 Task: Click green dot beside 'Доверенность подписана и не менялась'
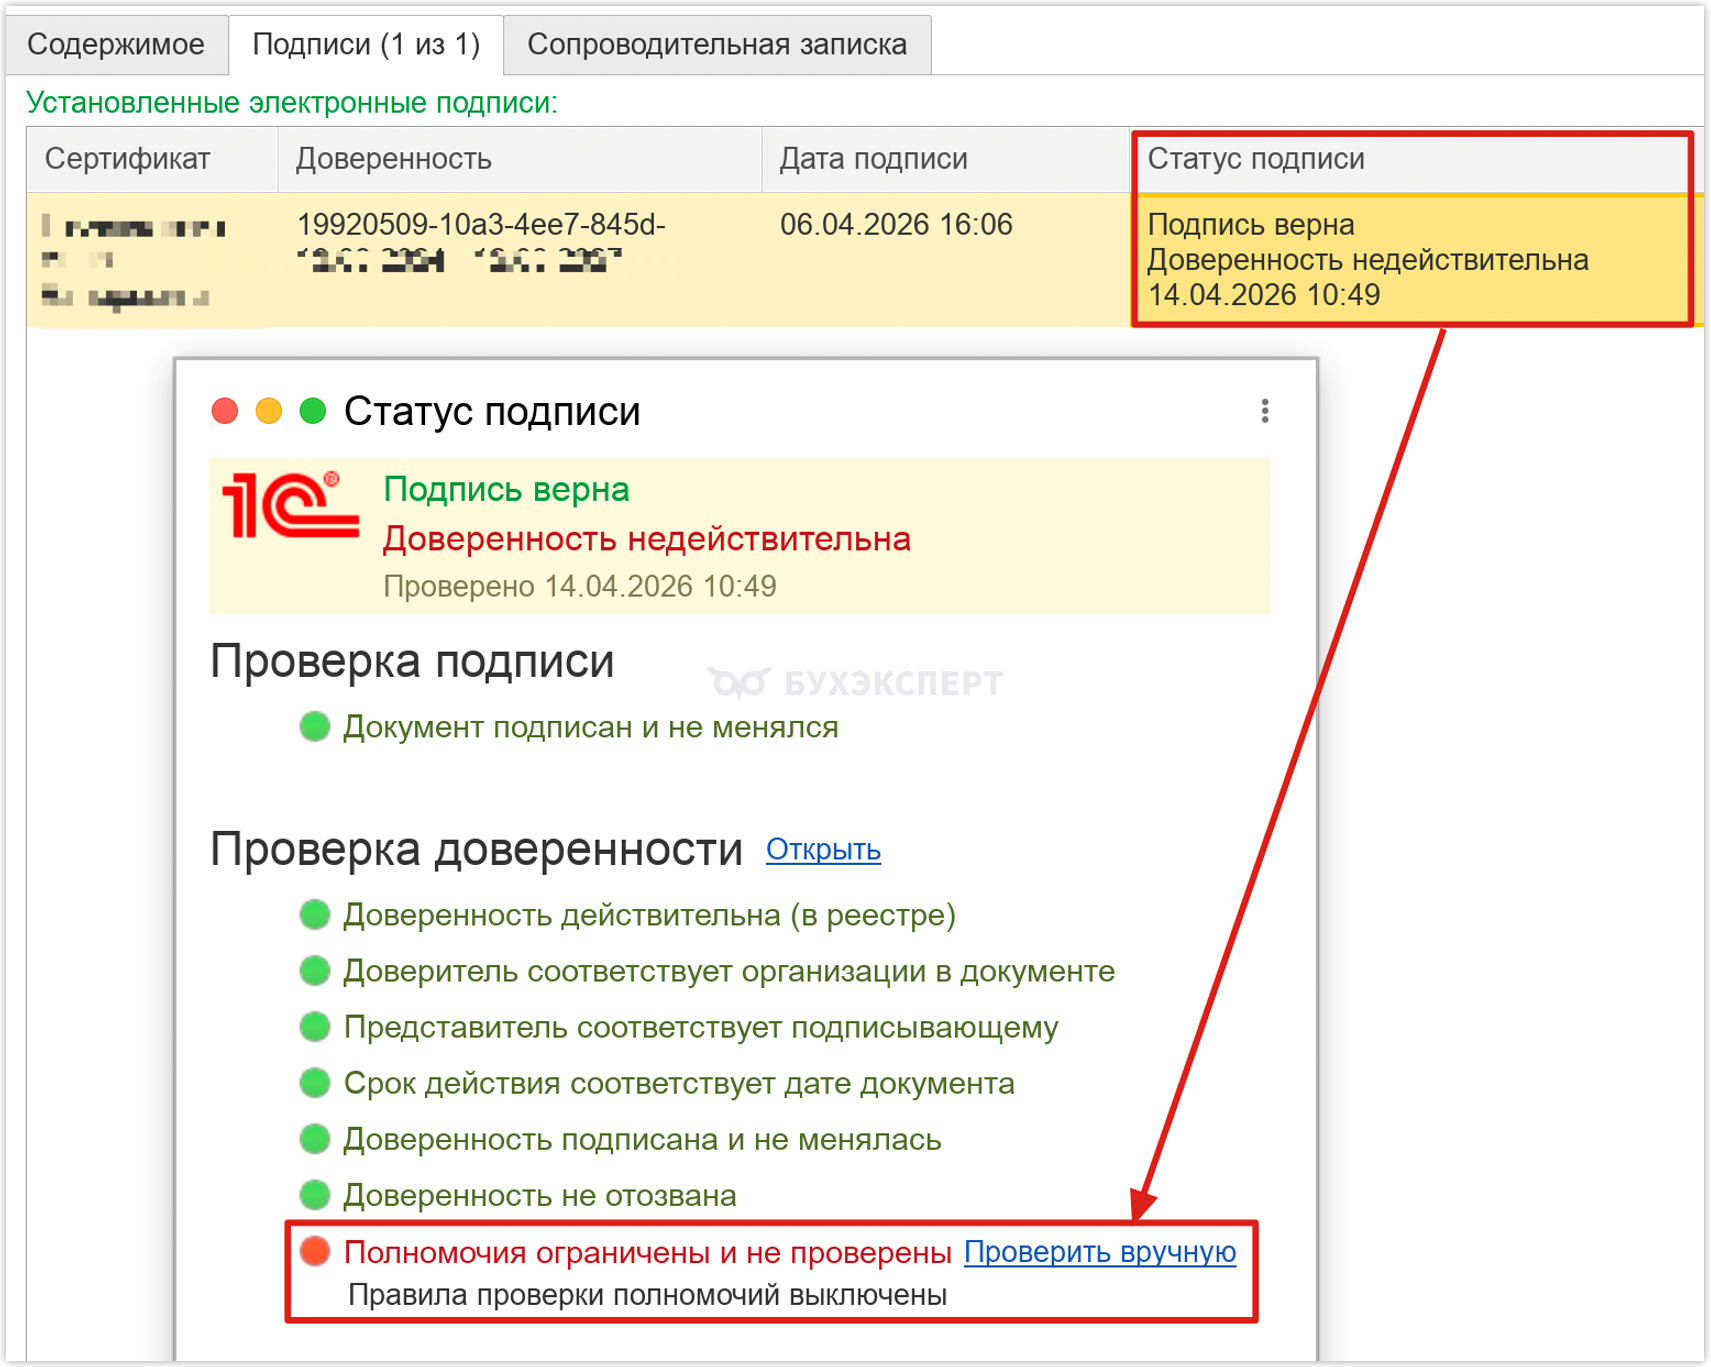315,1139
